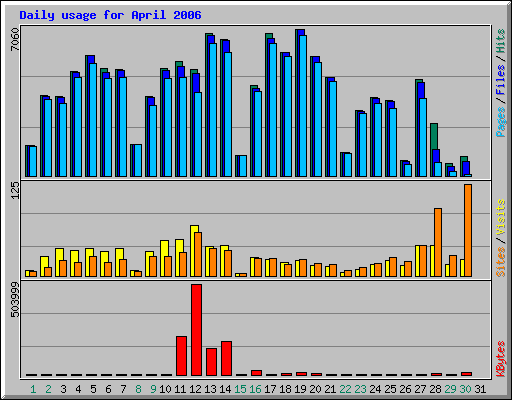Click the short hits bar for day 8
The height and width of the screenshot is (400, 512).
(136, 160)
